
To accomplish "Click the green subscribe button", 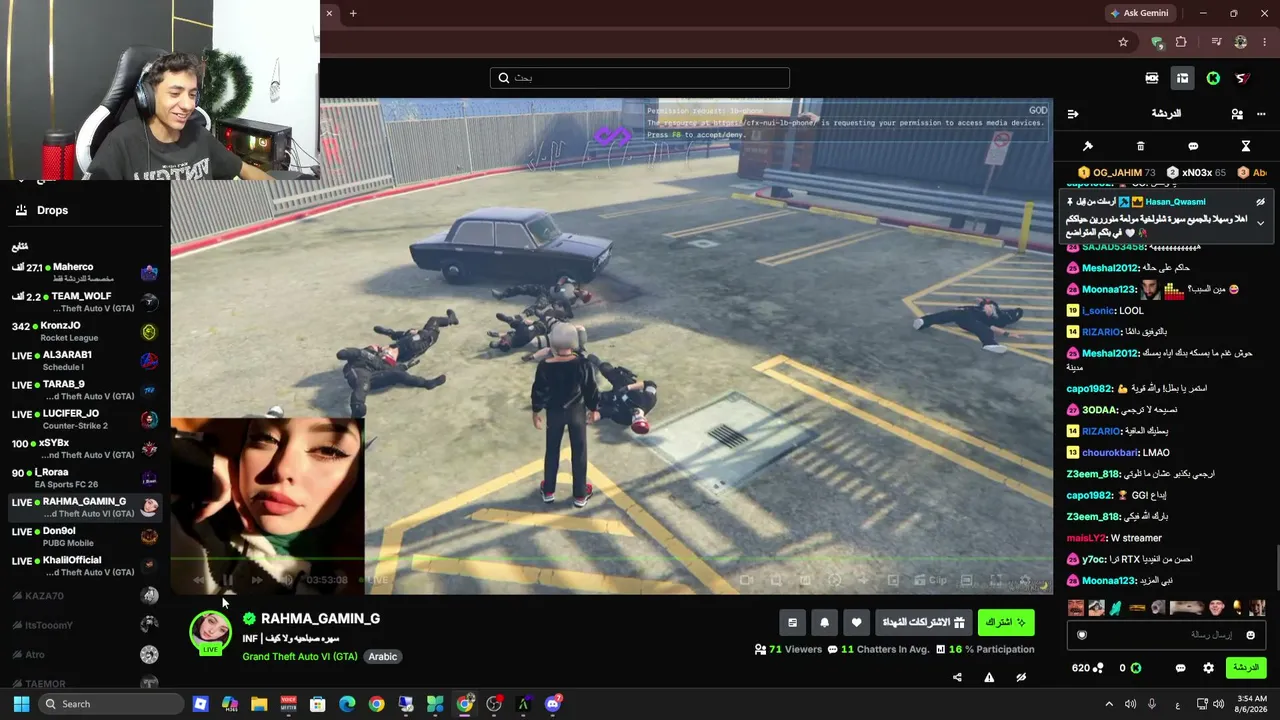I will (x=1006, y=622).
